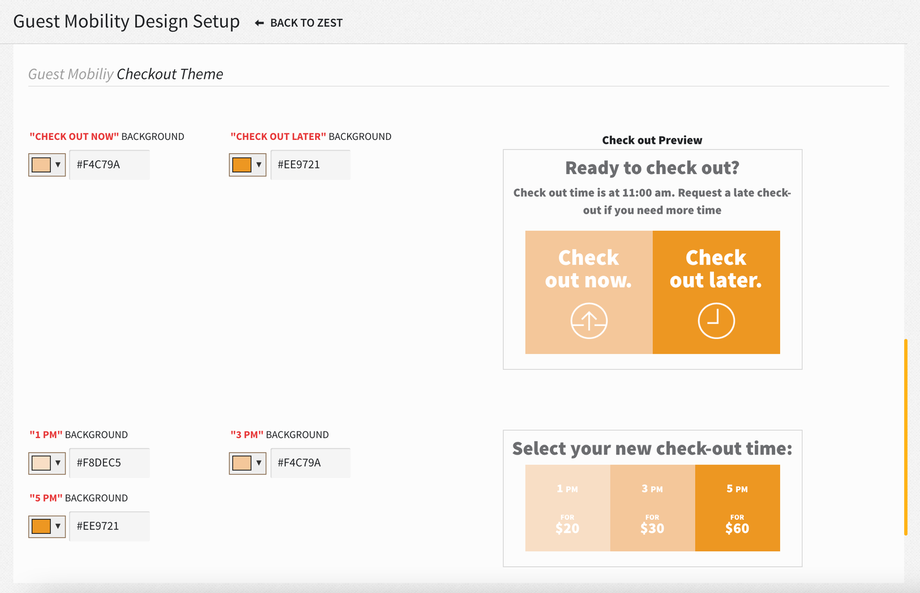920x593 pixels.
Task: Click the #F4C79A hex field for Check out now
Action: [x=109, y=165]
